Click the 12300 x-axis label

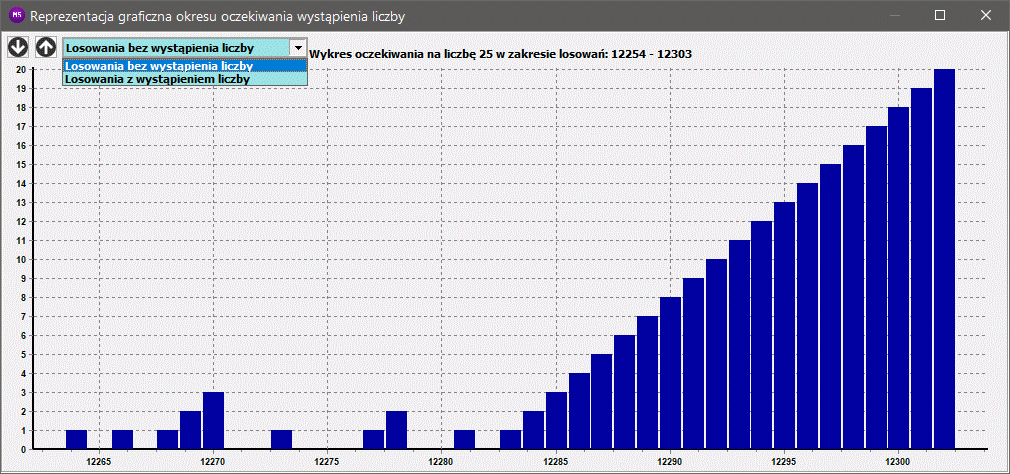click(x=898, y=462)
